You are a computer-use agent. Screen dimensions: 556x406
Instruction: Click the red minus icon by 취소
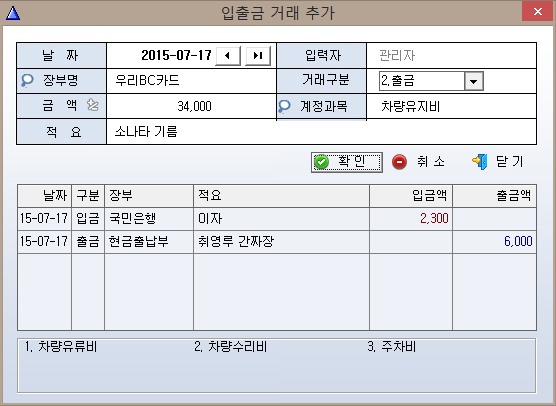point(399,162)
